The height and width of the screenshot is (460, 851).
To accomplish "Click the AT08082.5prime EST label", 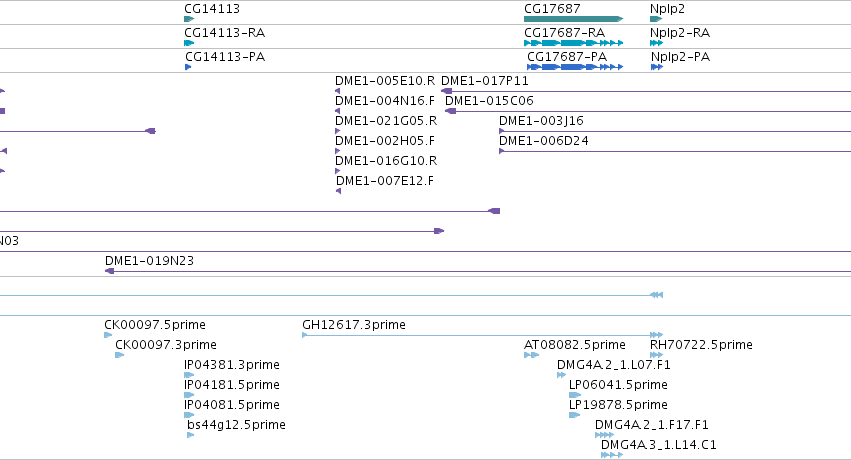I will tap(574, 345).
